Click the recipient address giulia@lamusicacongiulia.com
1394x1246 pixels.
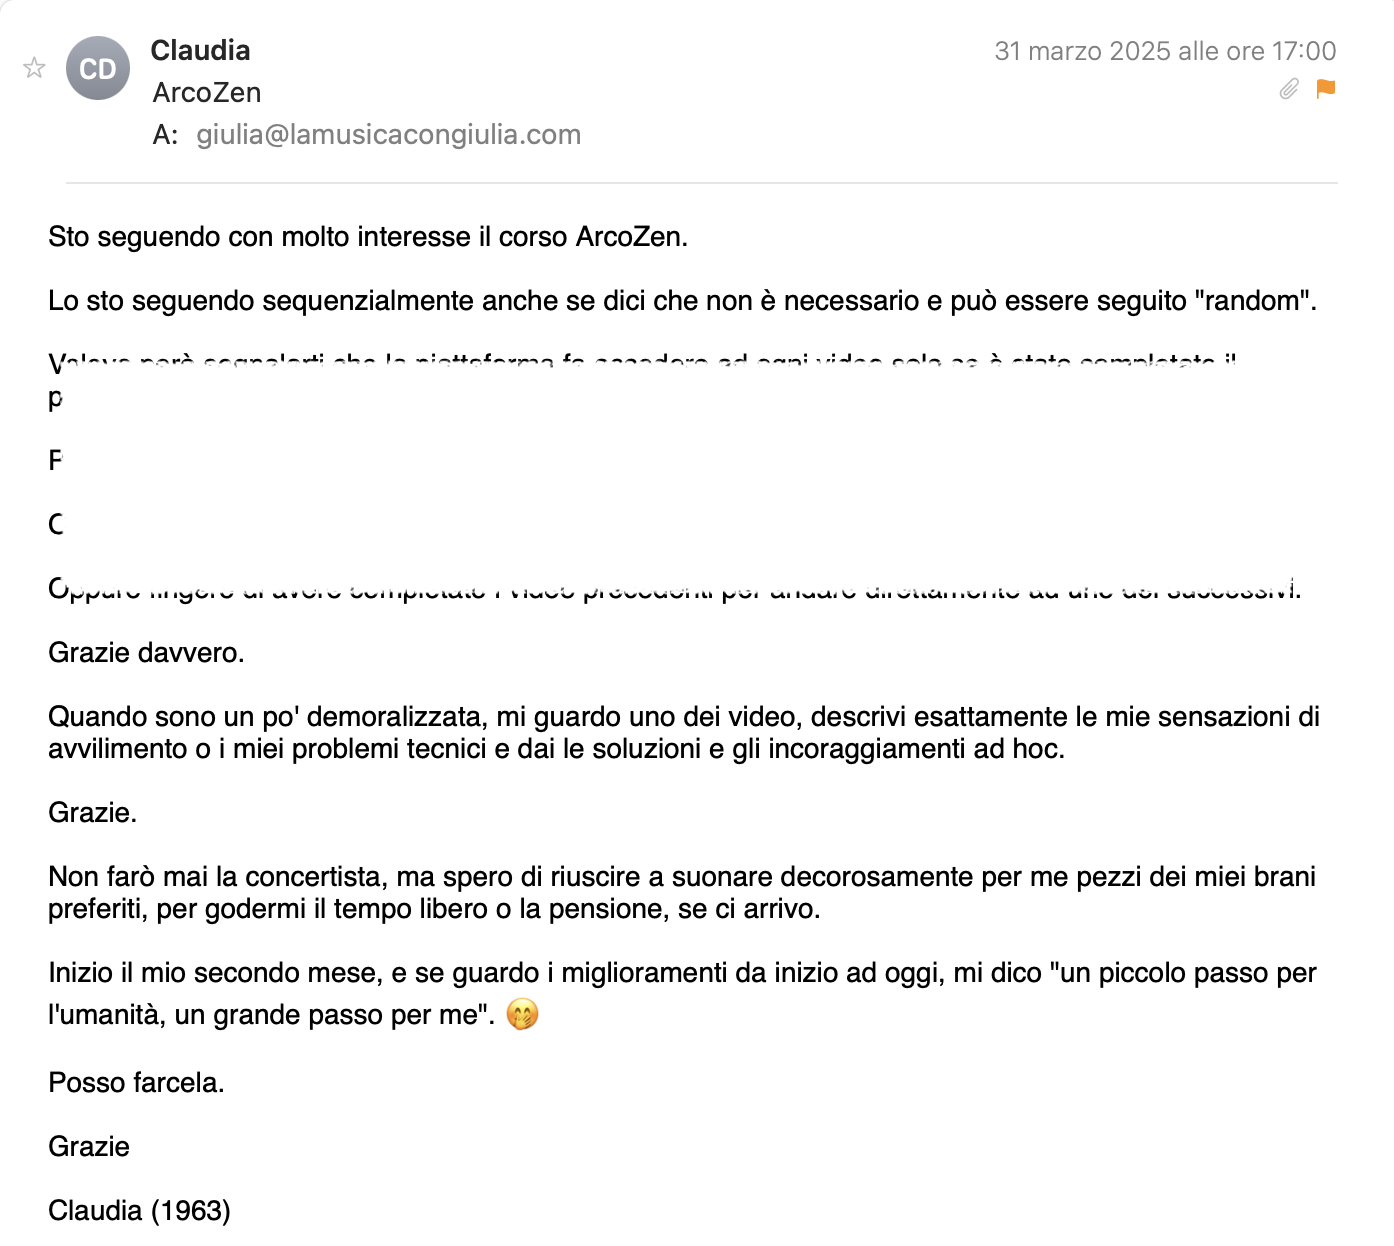tap(388, 134)
